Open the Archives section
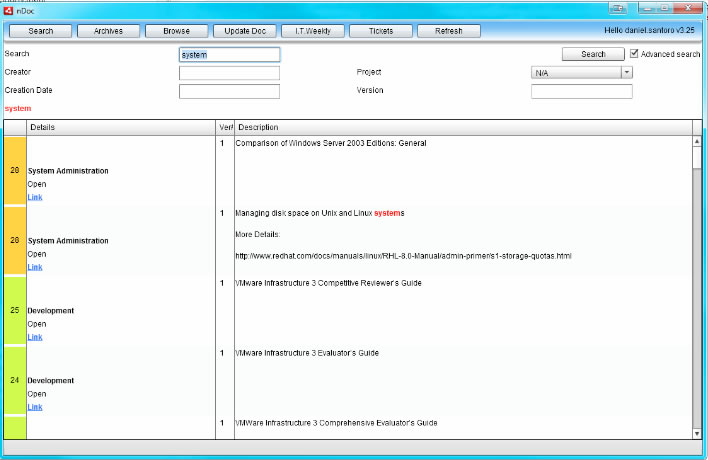This screenshot has width=708, height=460. click(x=109, y=31)
